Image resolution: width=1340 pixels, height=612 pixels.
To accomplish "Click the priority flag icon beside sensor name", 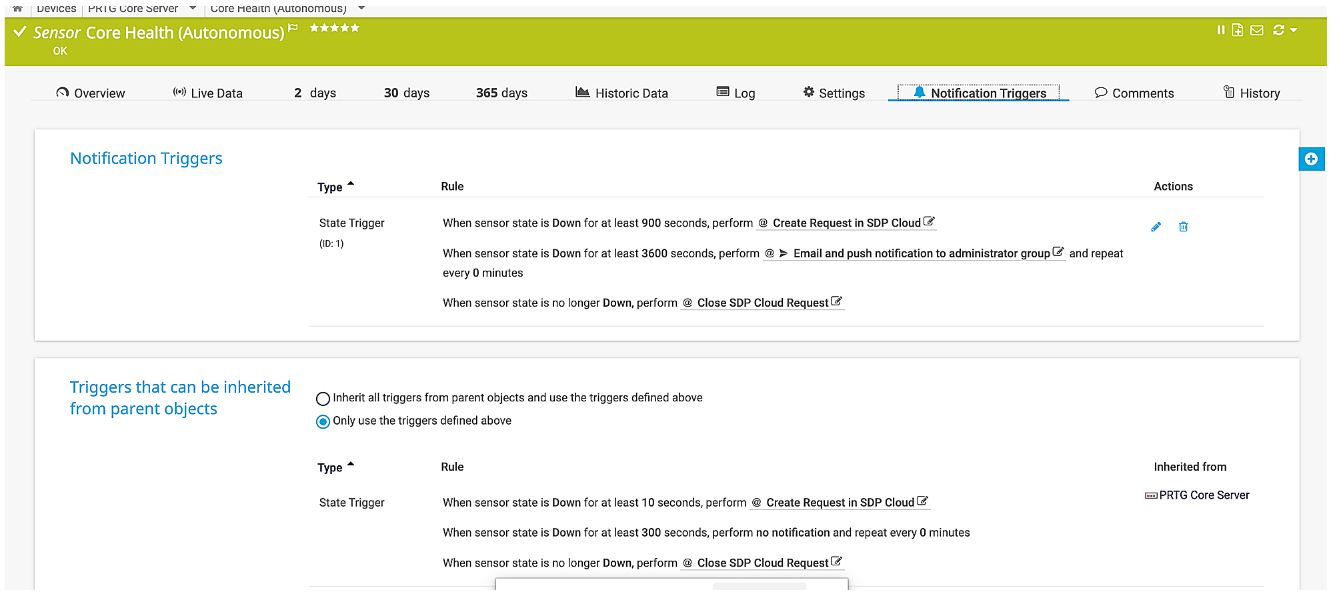I will (294, 29).
